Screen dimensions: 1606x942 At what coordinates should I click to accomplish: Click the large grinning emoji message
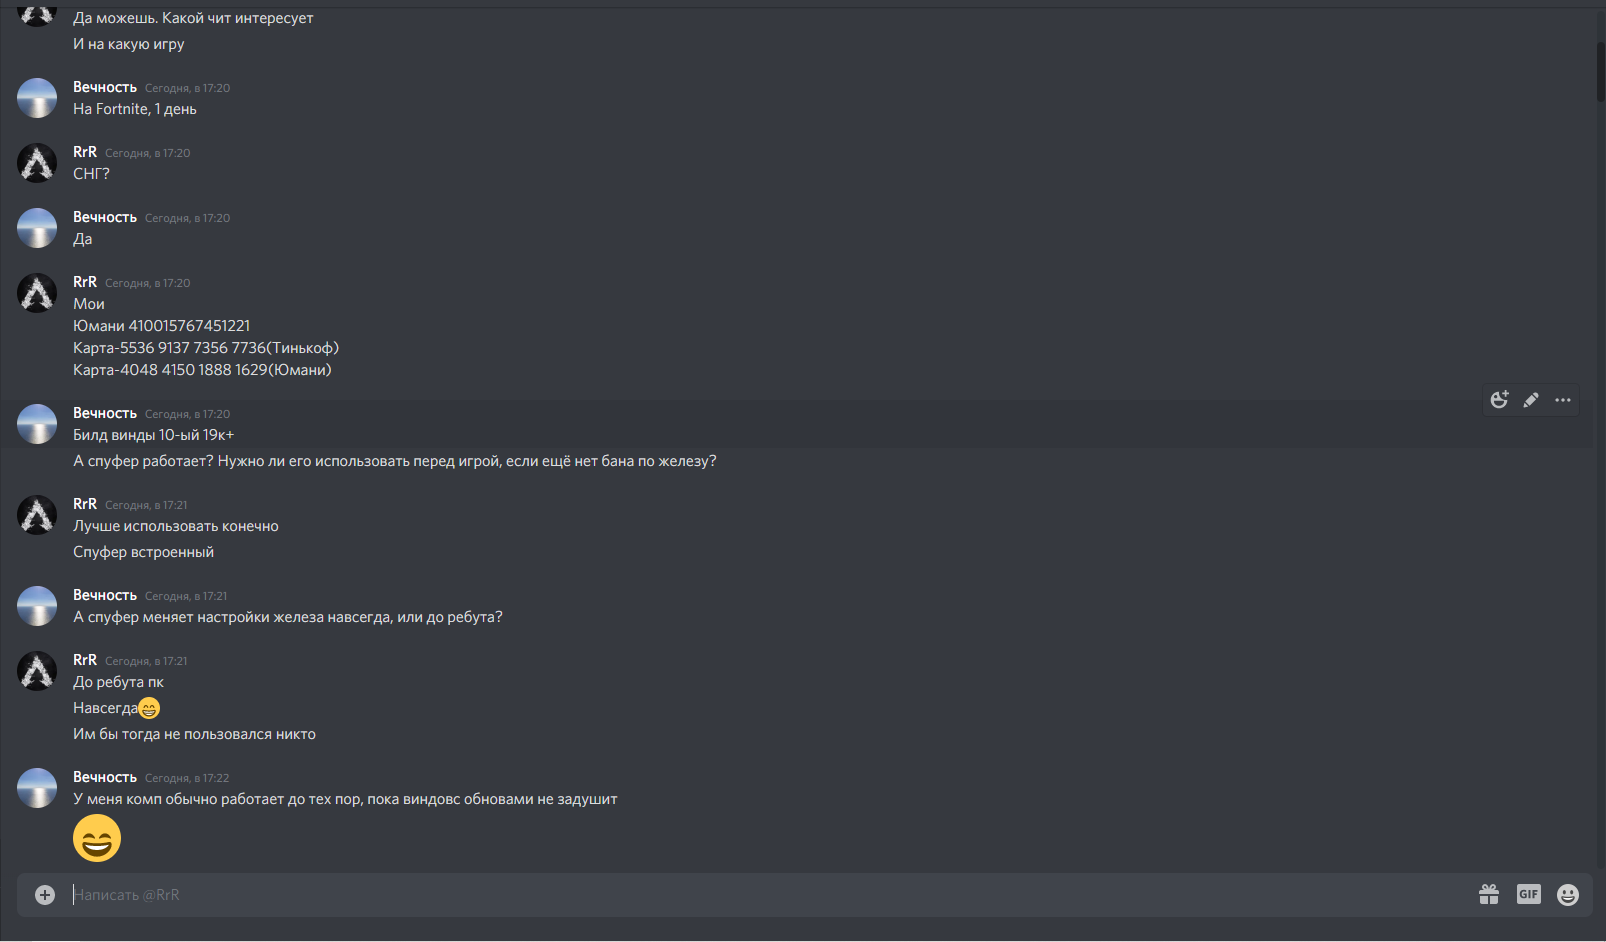coord(97,838)
